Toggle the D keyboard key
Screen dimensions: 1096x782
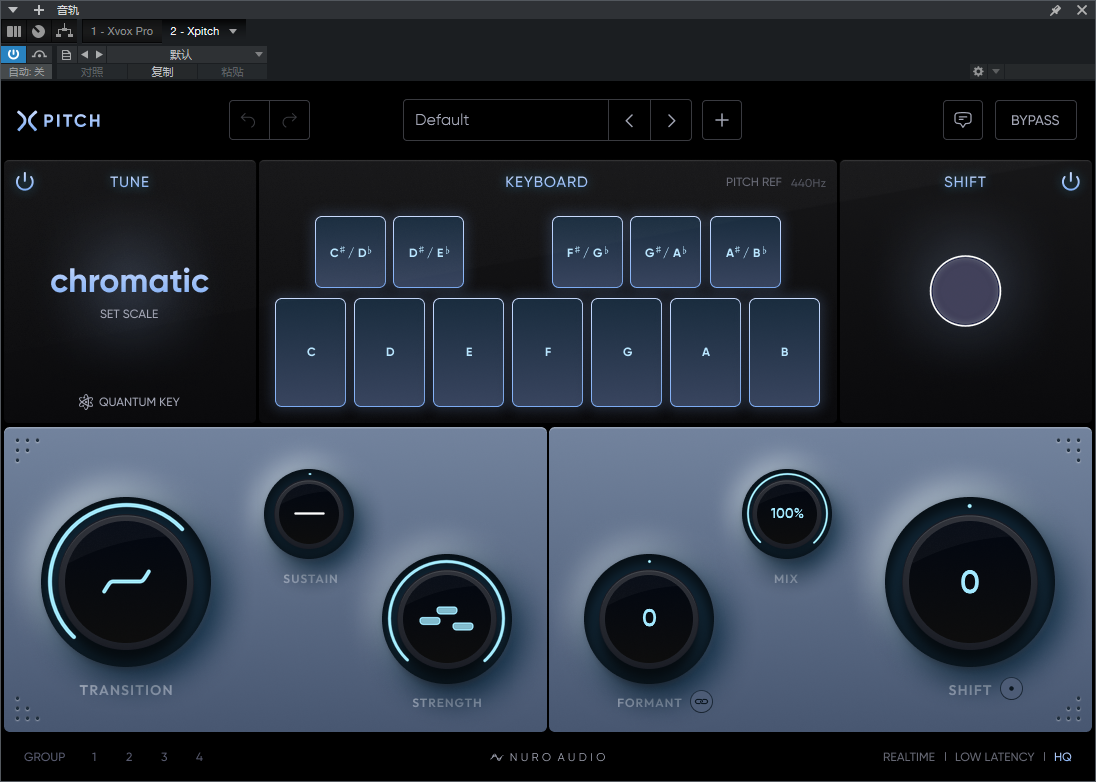pyautogui.click(x=389, y=352)
